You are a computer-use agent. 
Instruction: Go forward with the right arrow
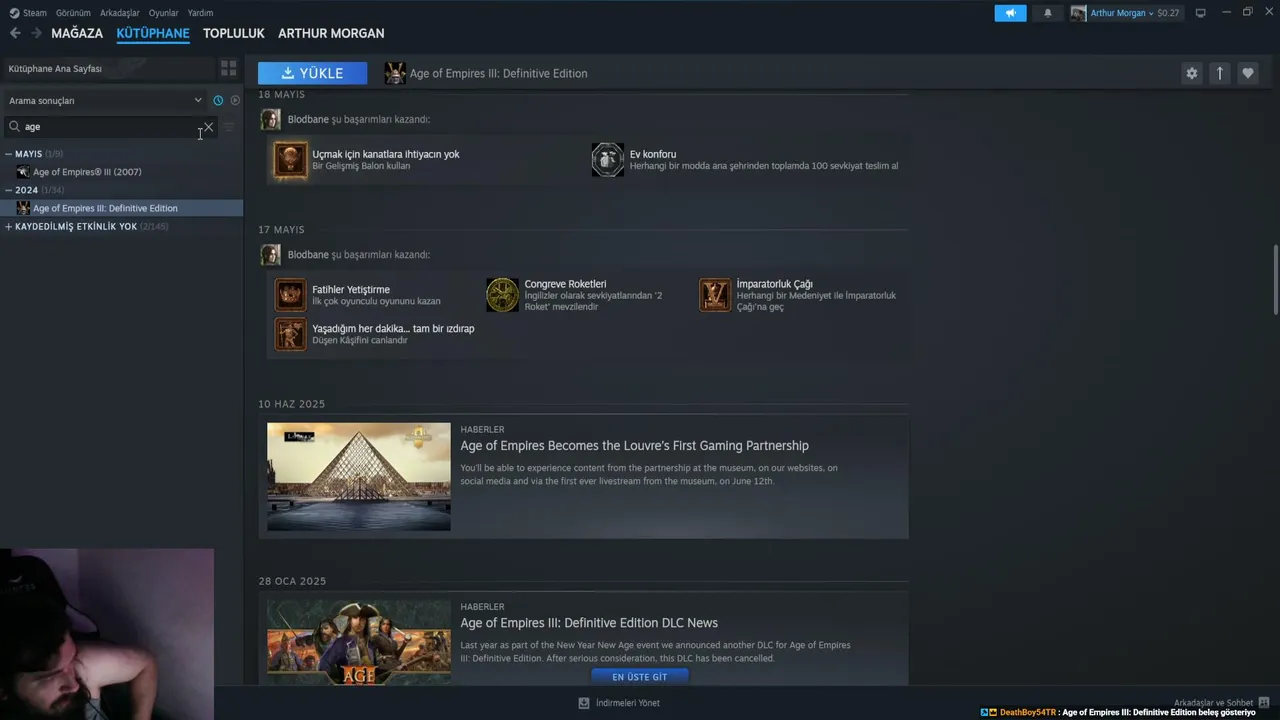click(36, 33)
